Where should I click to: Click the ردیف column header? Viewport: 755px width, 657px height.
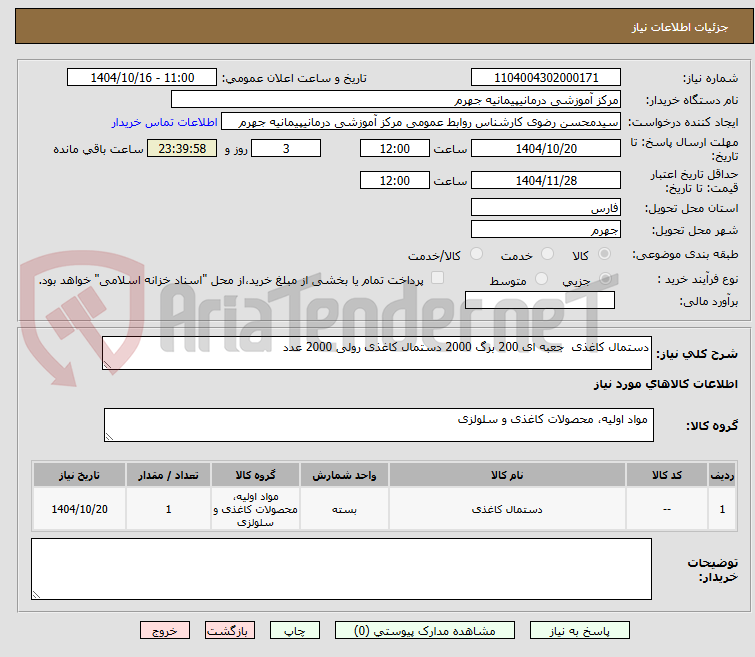722,475
